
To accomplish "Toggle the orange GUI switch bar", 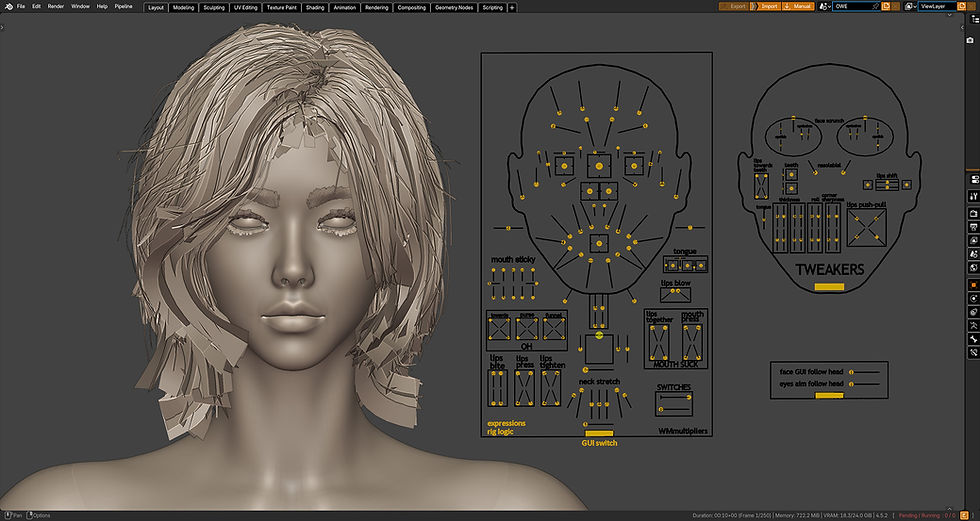I will [599, 432].
